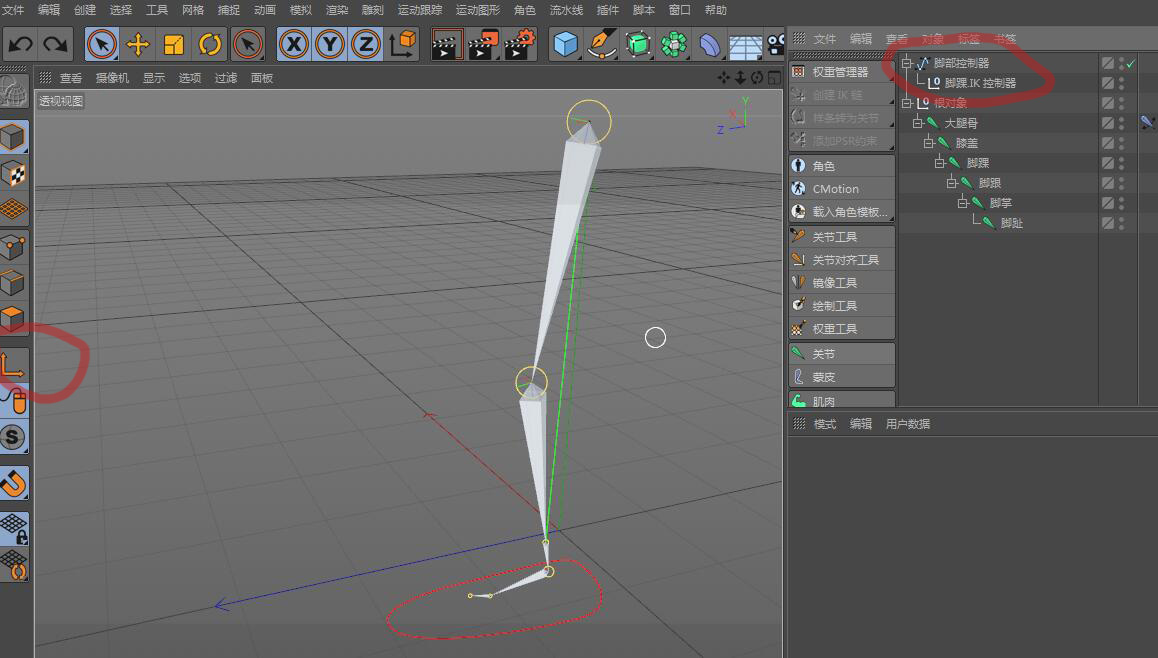
Task: Activate the Rotate tool
Action: click(210, 44)
